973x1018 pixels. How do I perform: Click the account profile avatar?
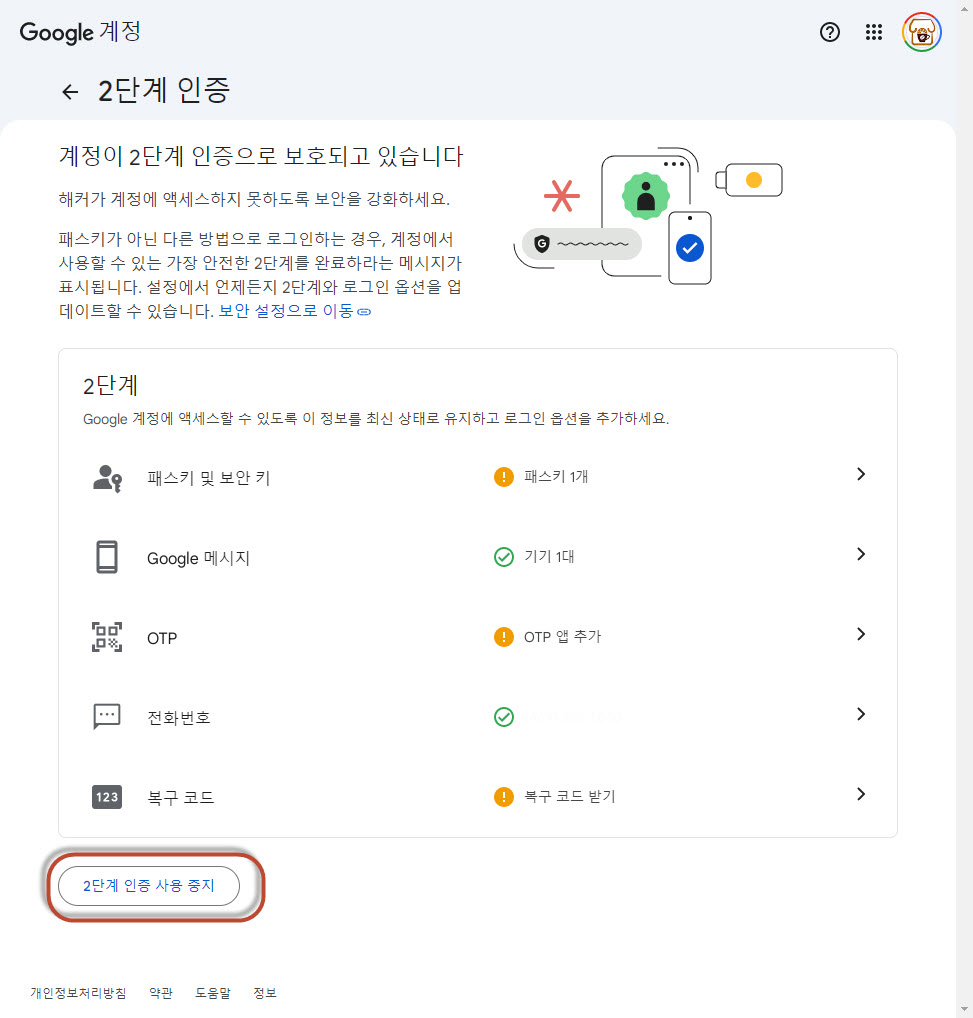921,32
